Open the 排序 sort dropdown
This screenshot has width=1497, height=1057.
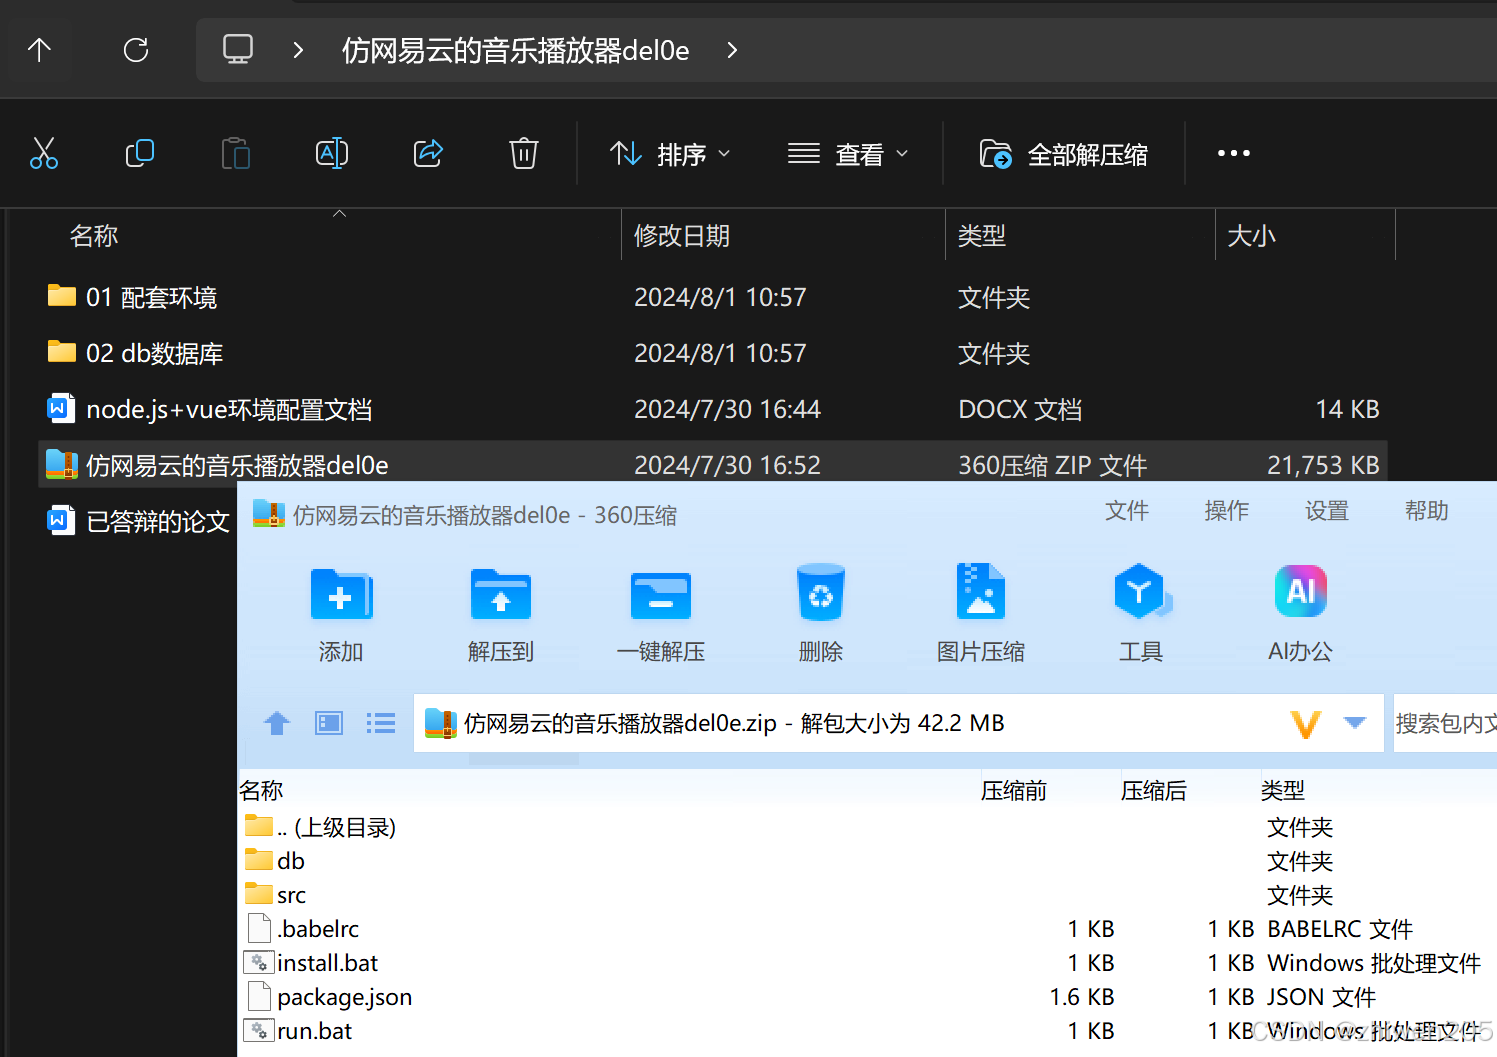point(670,154)
